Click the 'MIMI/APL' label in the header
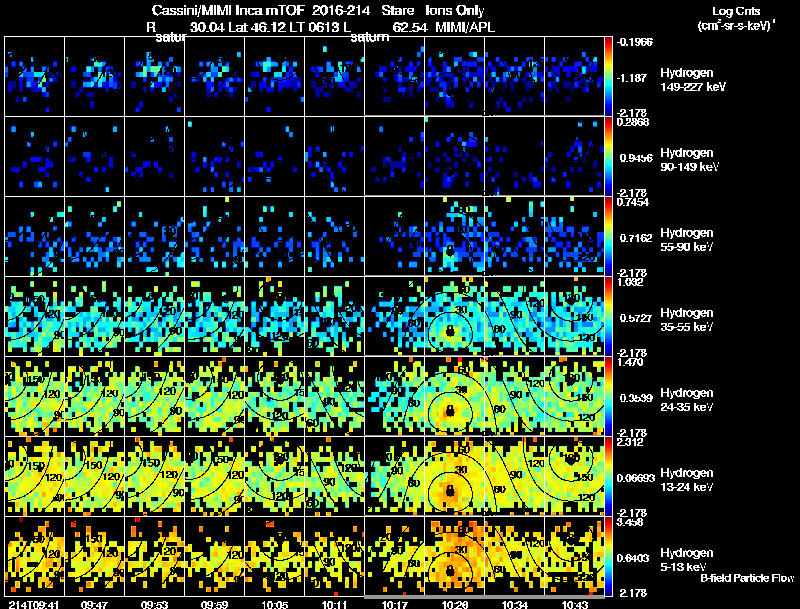 tap(465, 27)
